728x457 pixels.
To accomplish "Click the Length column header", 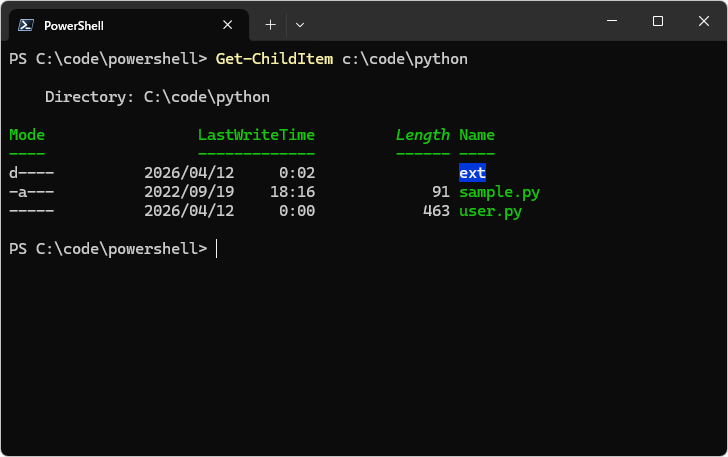I will [x=422, y=135].
